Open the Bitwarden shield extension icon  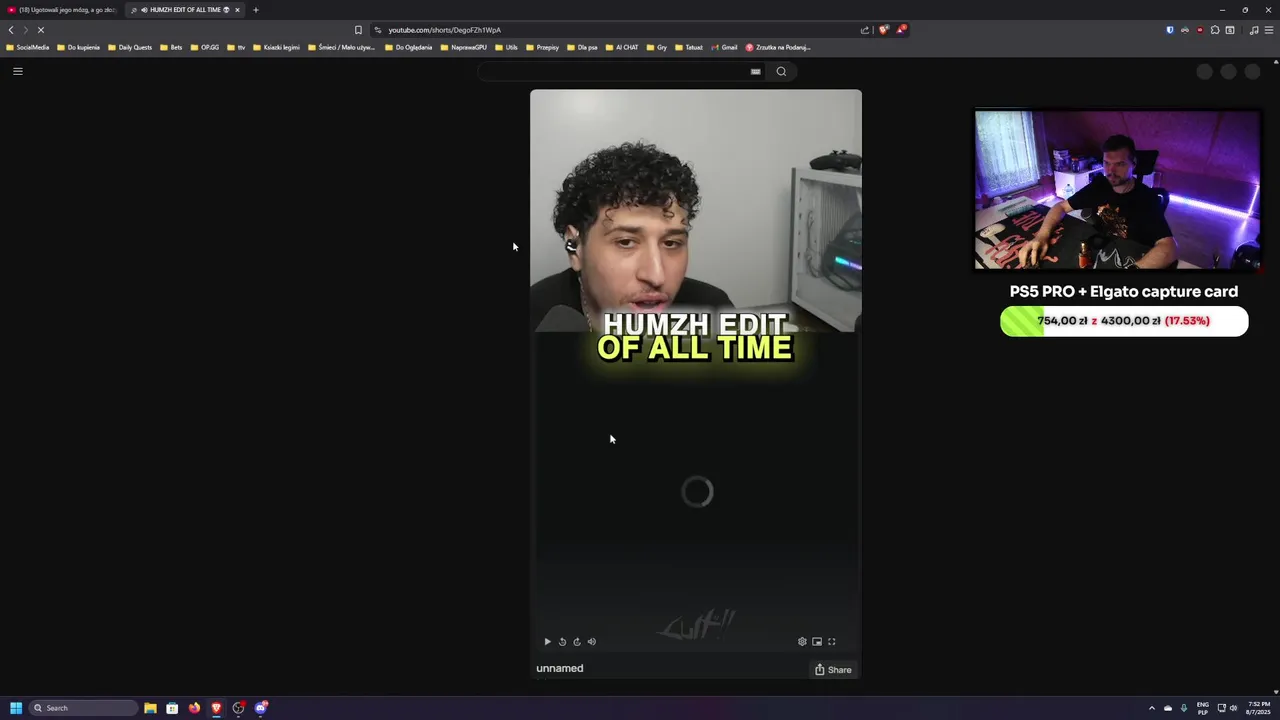(x=1170, y=30)
